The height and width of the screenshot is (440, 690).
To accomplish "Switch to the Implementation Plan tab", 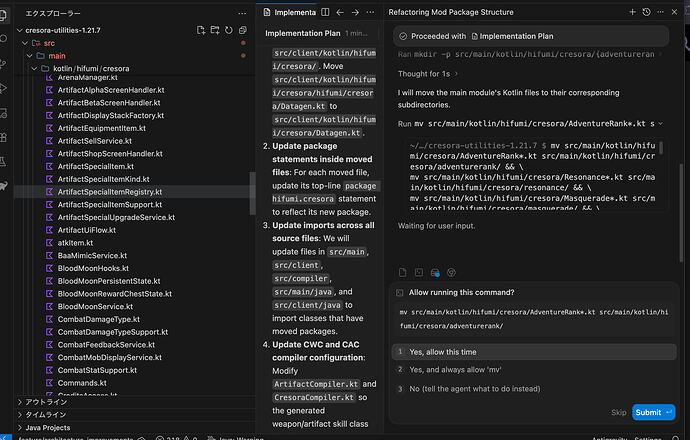I will point(290,12).
